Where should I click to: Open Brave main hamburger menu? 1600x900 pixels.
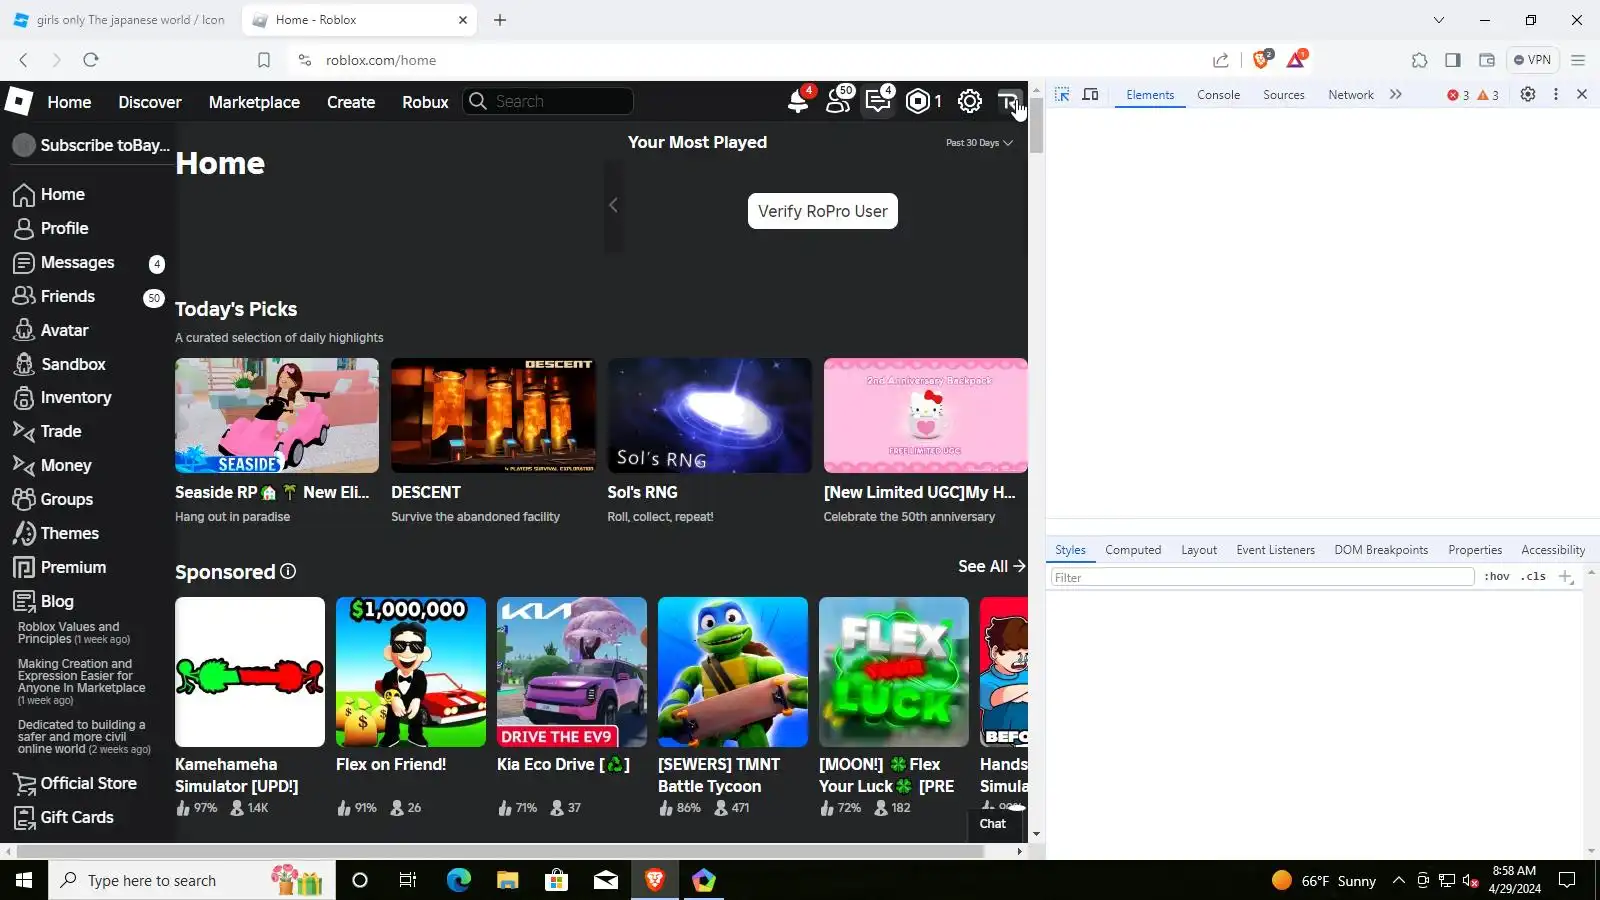[x=1578, y=60]
